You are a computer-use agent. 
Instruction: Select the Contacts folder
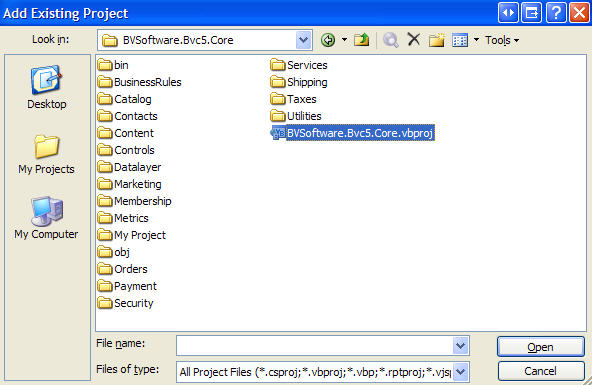tap(128, 116)
